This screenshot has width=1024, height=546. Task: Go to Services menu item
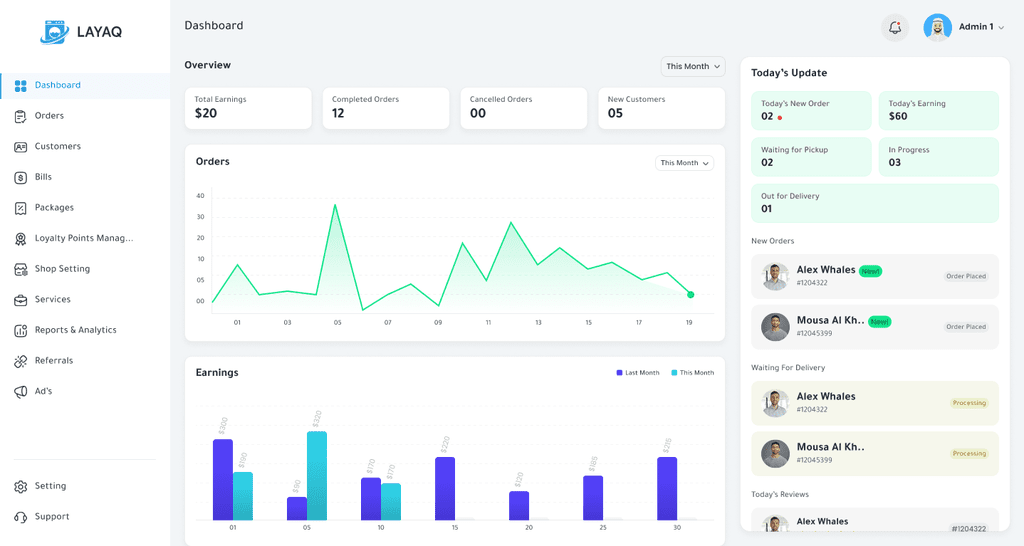pos(52,300)
